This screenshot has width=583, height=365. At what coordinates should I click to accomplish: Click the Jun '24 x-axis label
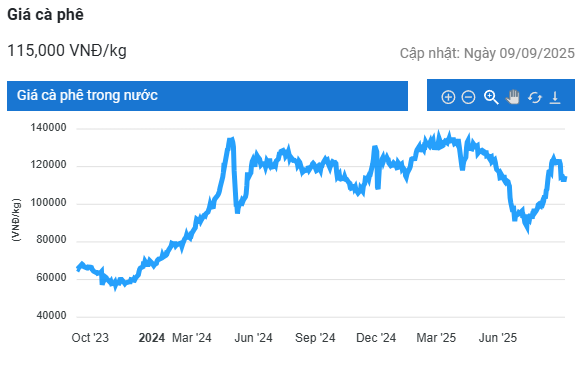(x=253, y=338)
